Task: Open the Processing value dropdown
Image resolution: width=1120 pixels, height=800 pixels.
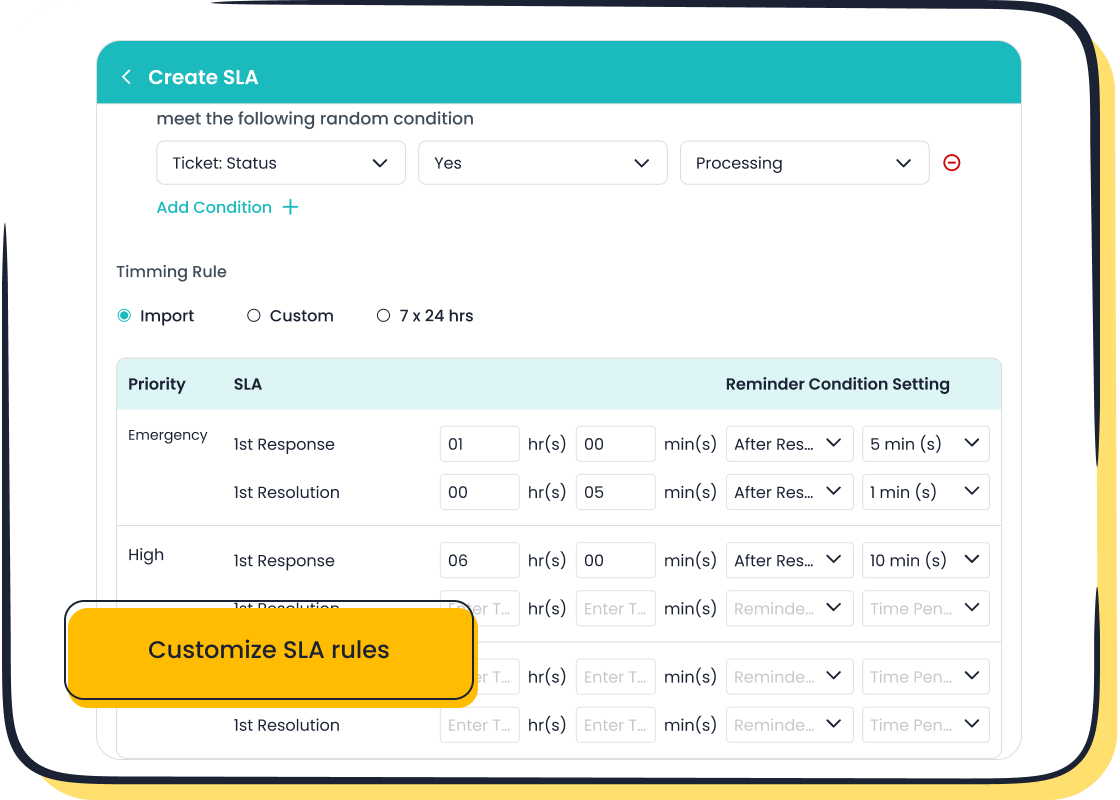Action: [x=804, y=162]
